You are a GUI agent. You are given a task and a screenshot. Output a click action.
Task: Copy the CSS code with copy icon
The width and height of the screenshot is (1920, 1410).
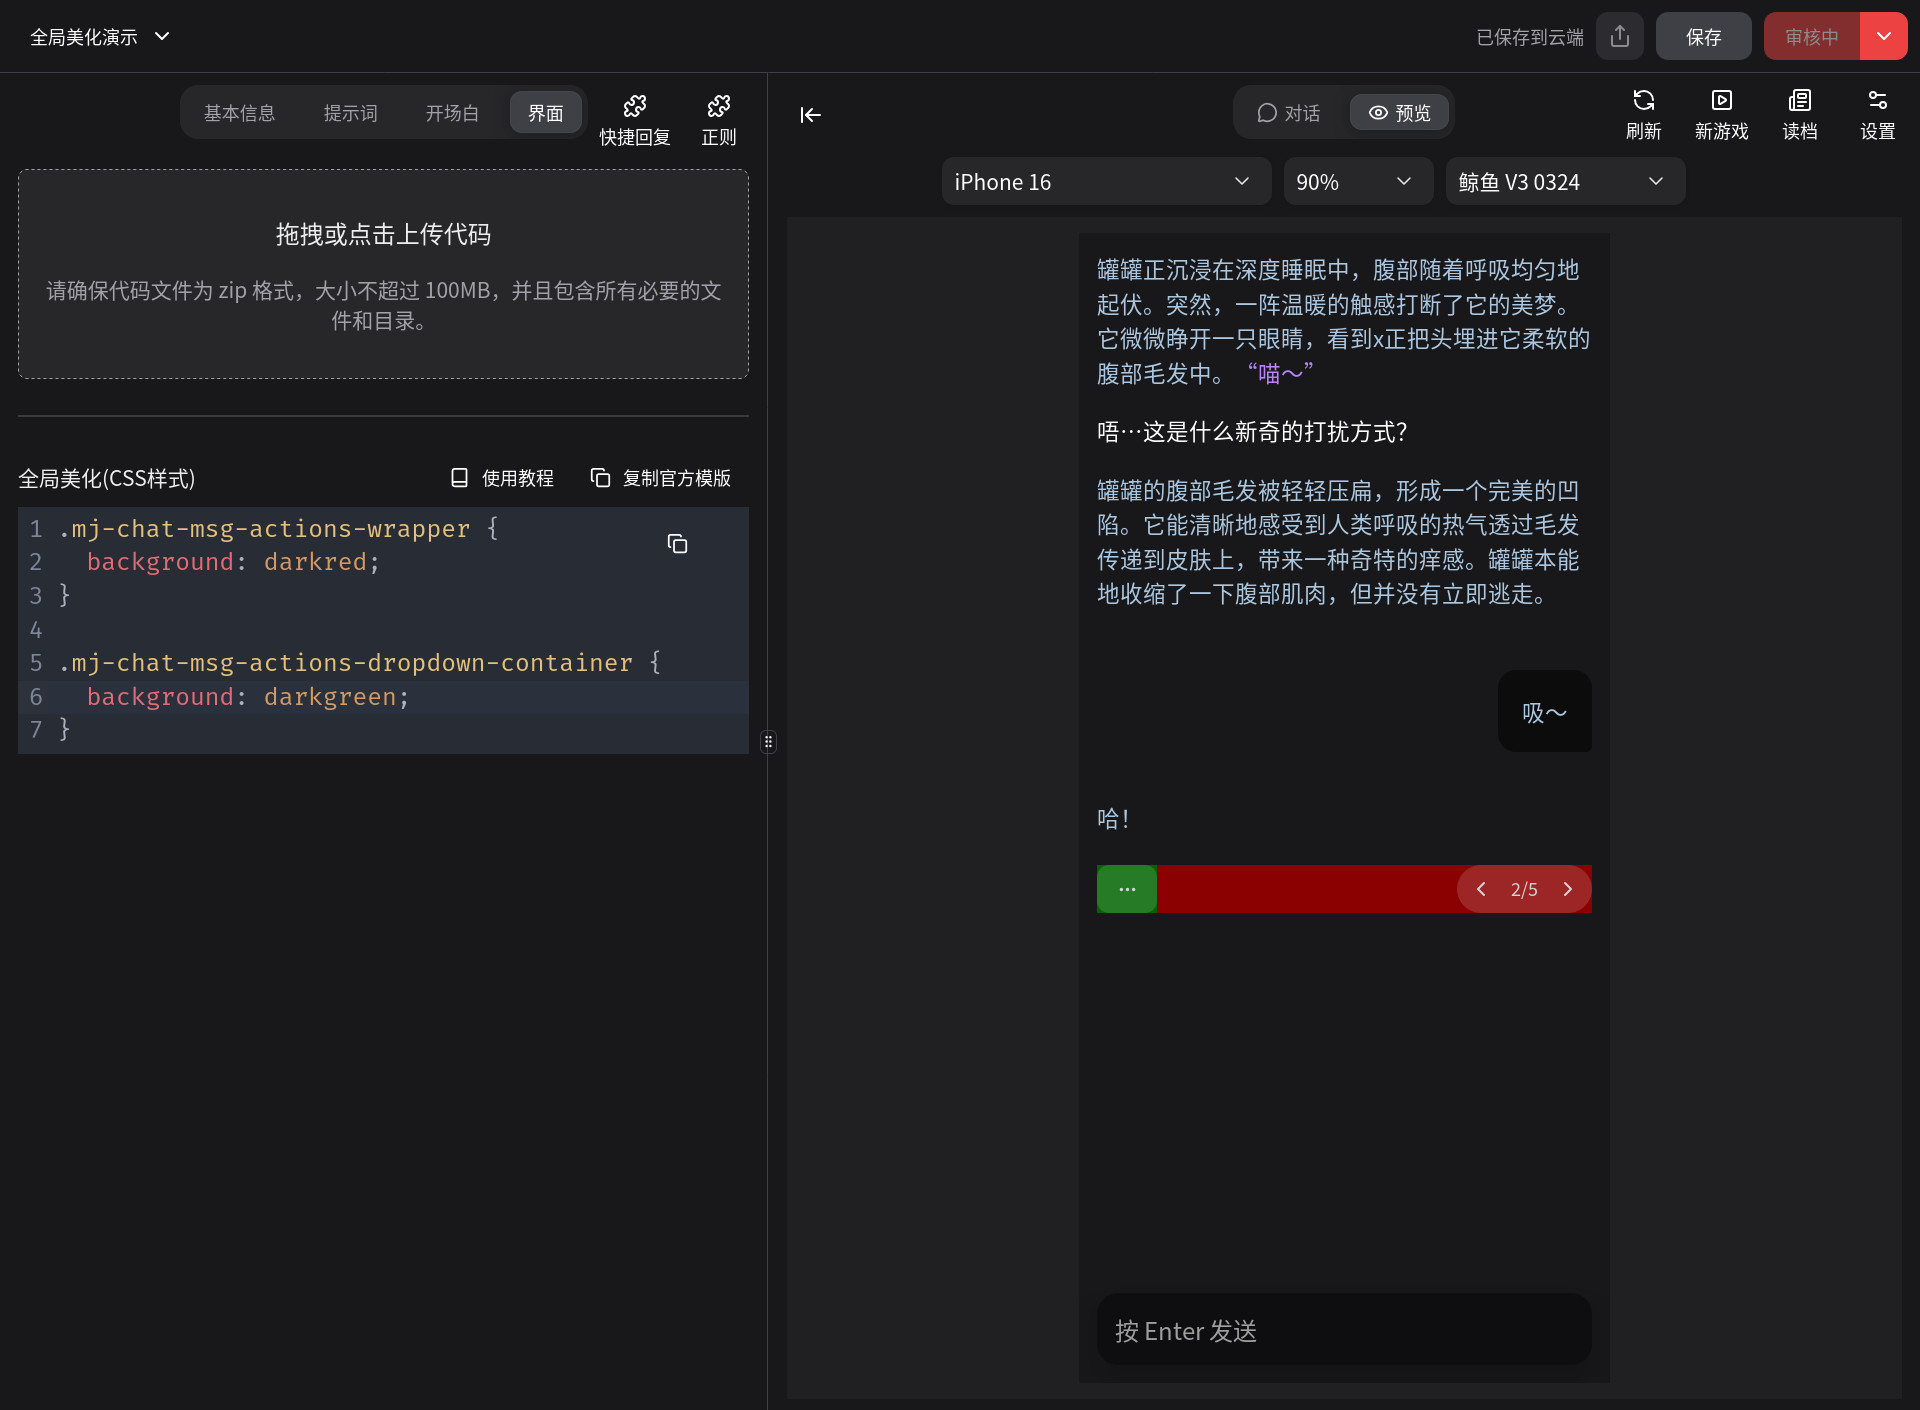click(x=677, y=543)
